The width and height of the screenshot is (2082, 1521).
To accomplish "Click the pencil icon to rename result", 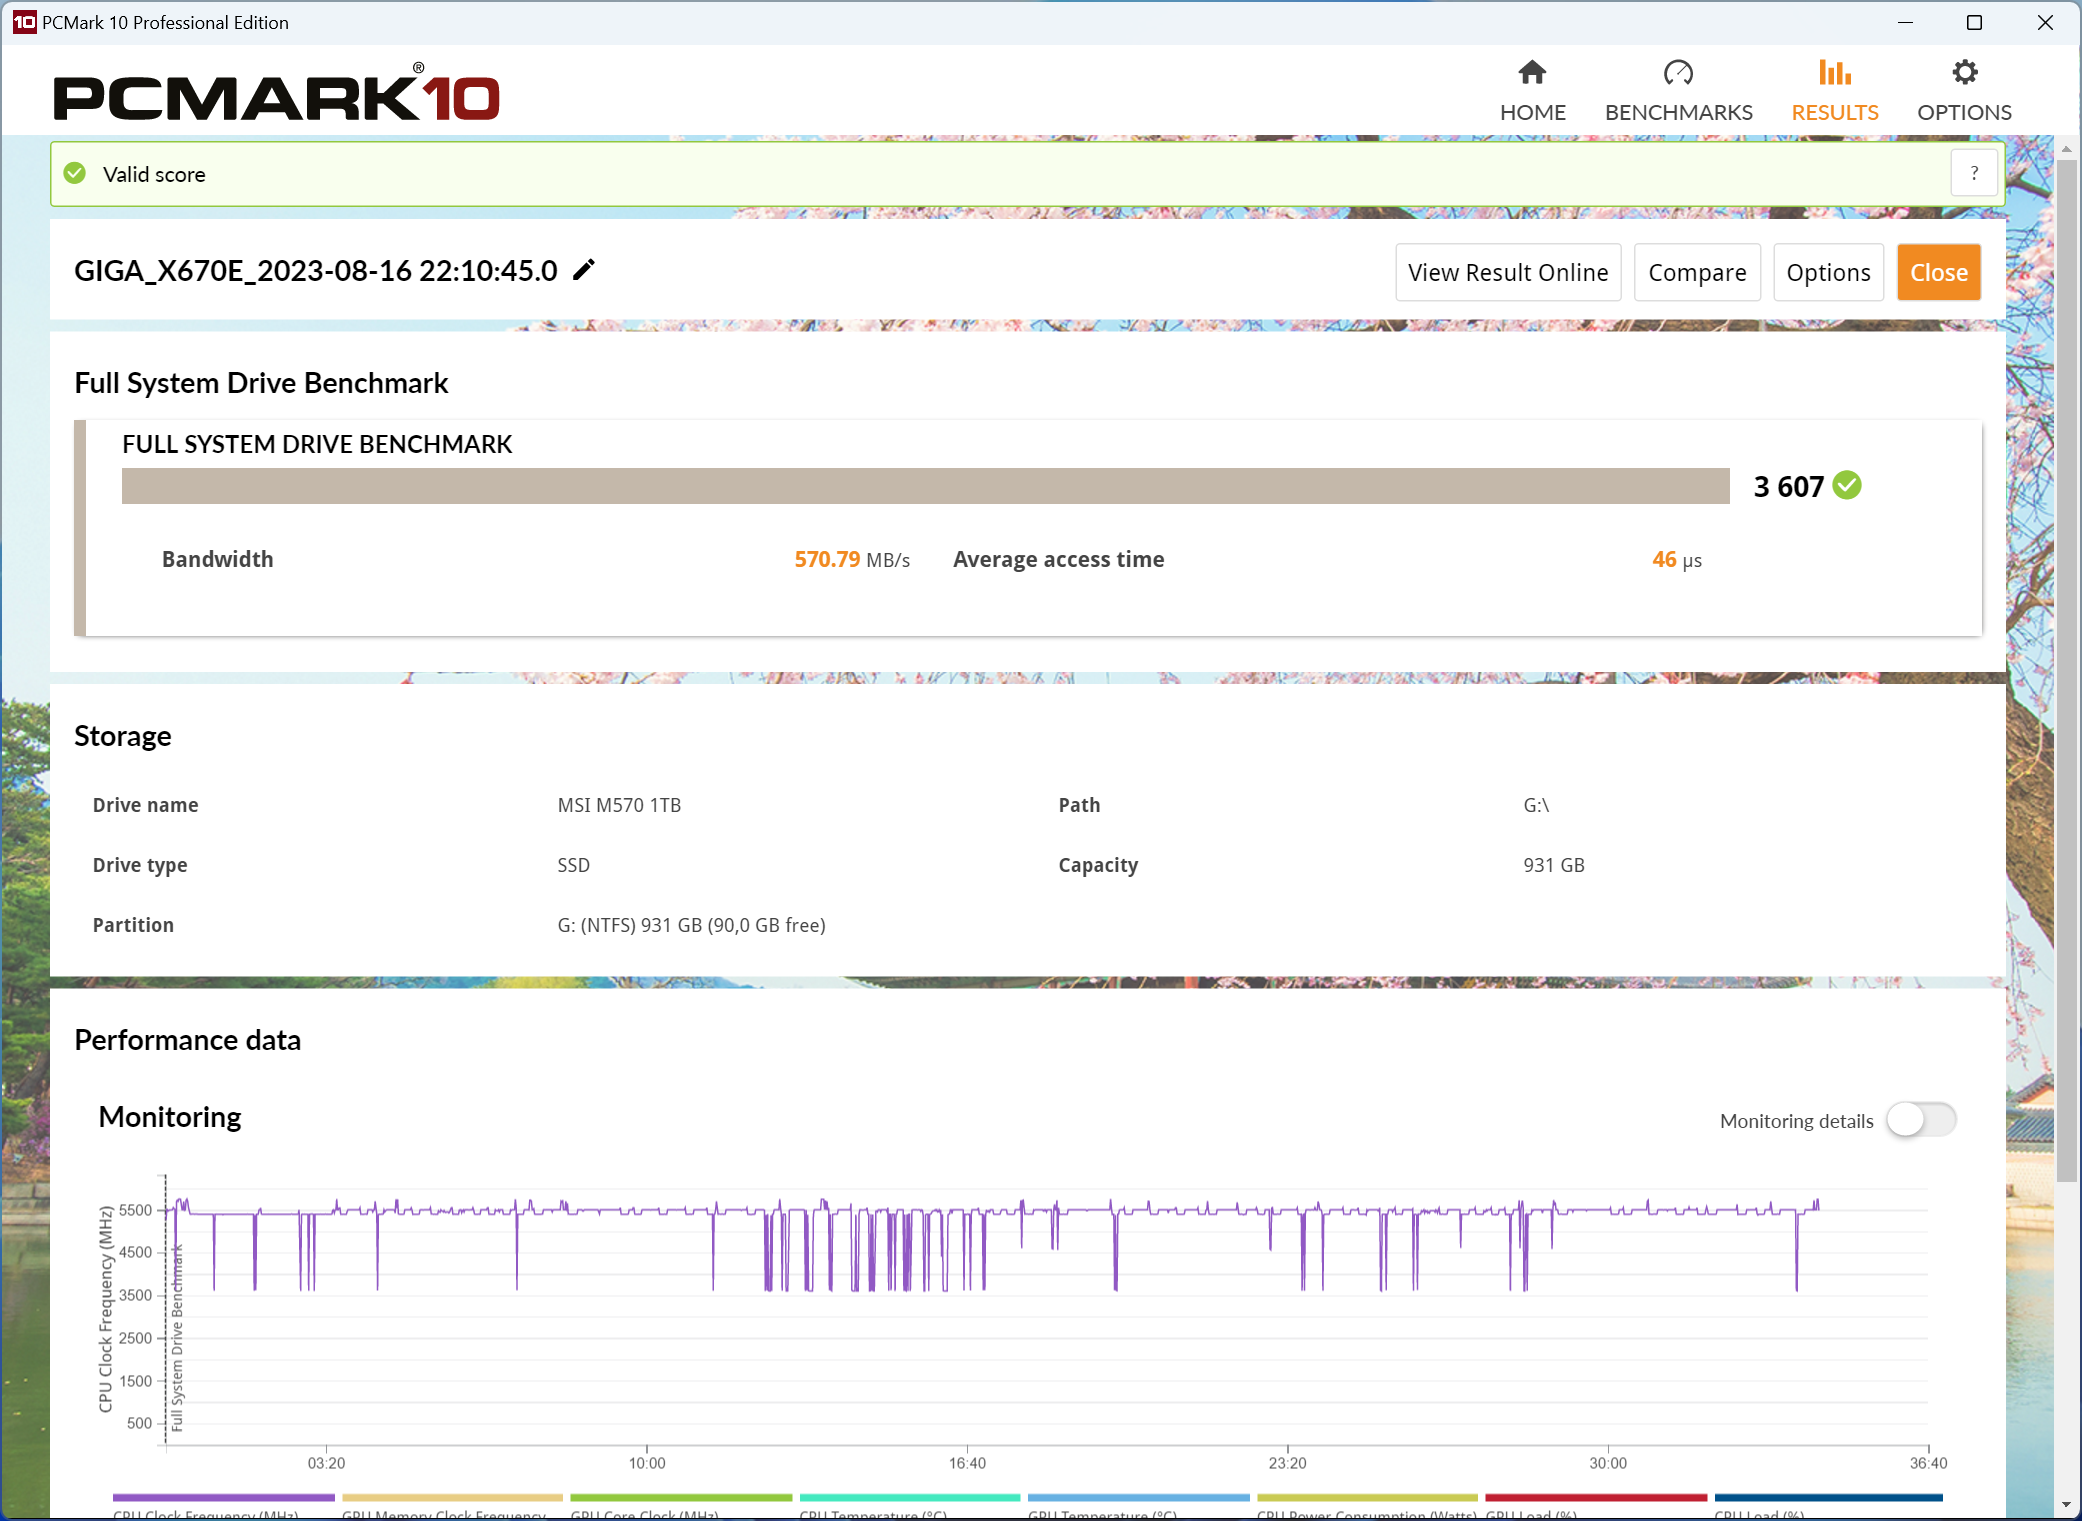I will [584, 270].
